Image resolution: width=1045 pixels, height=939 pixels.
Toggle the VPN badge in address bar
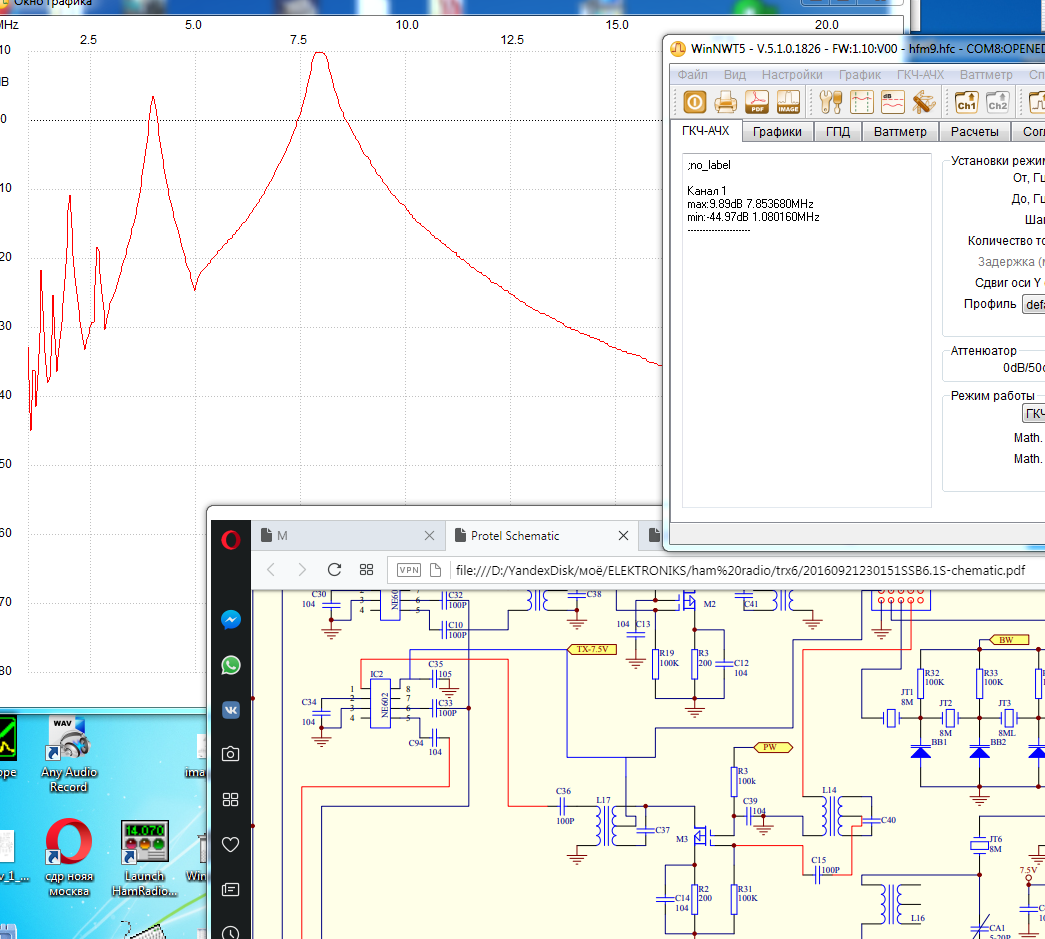click(409, 570)
